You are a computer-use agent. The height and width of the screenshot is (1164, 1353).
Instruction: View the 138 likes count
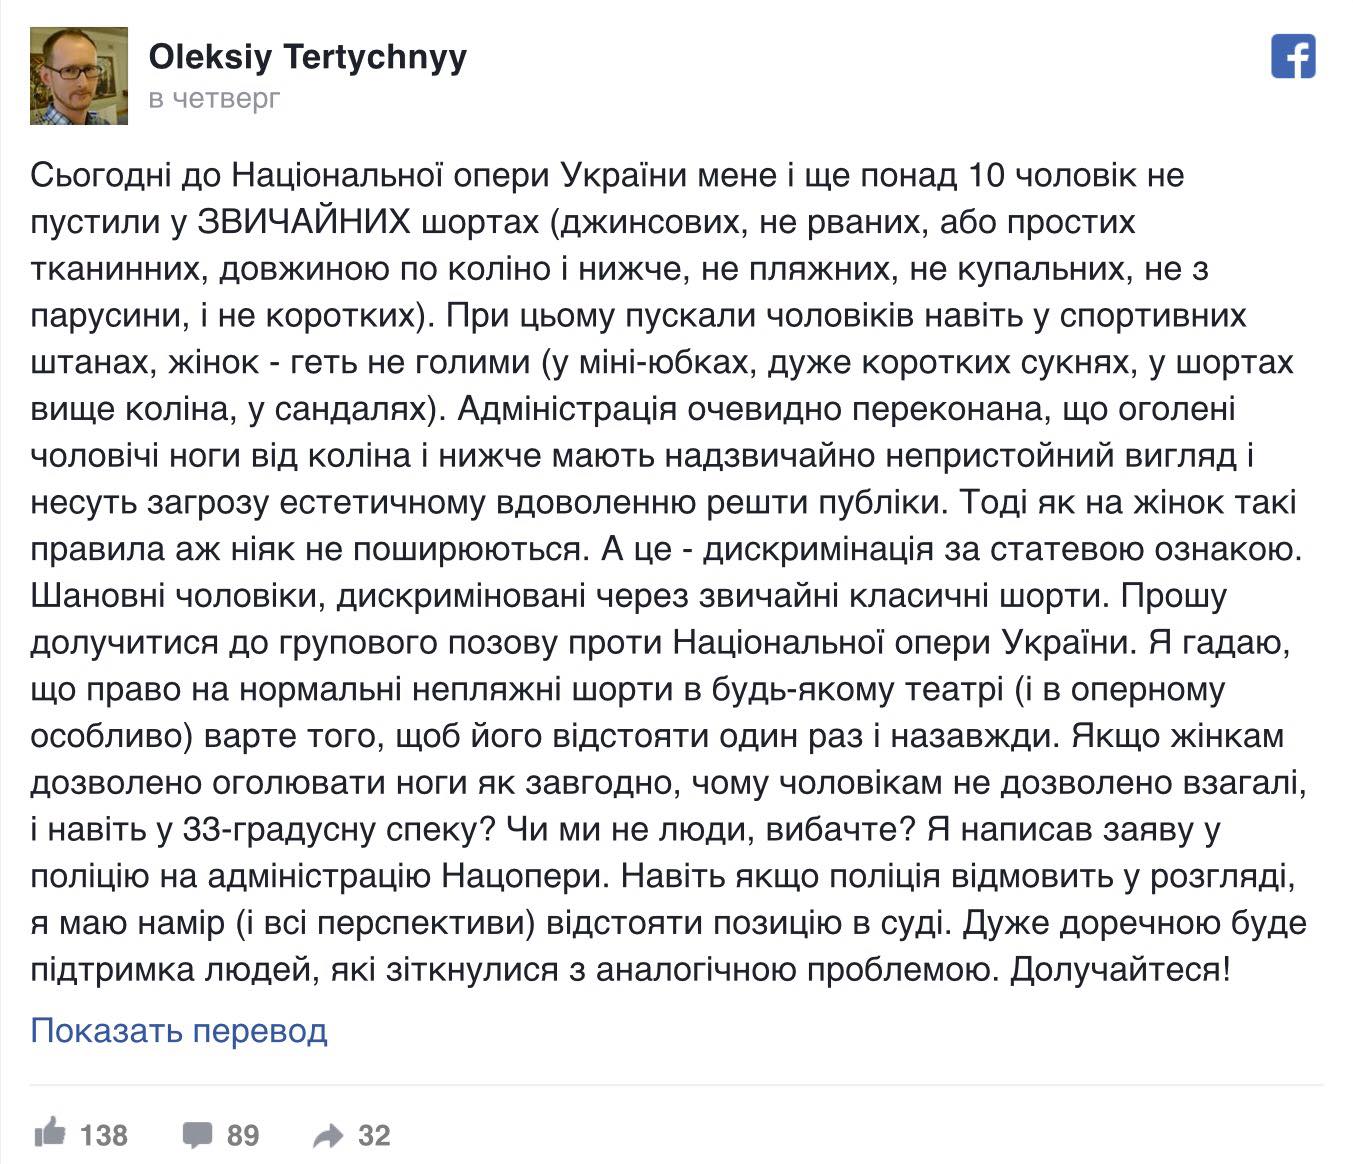coord(103,1135)
